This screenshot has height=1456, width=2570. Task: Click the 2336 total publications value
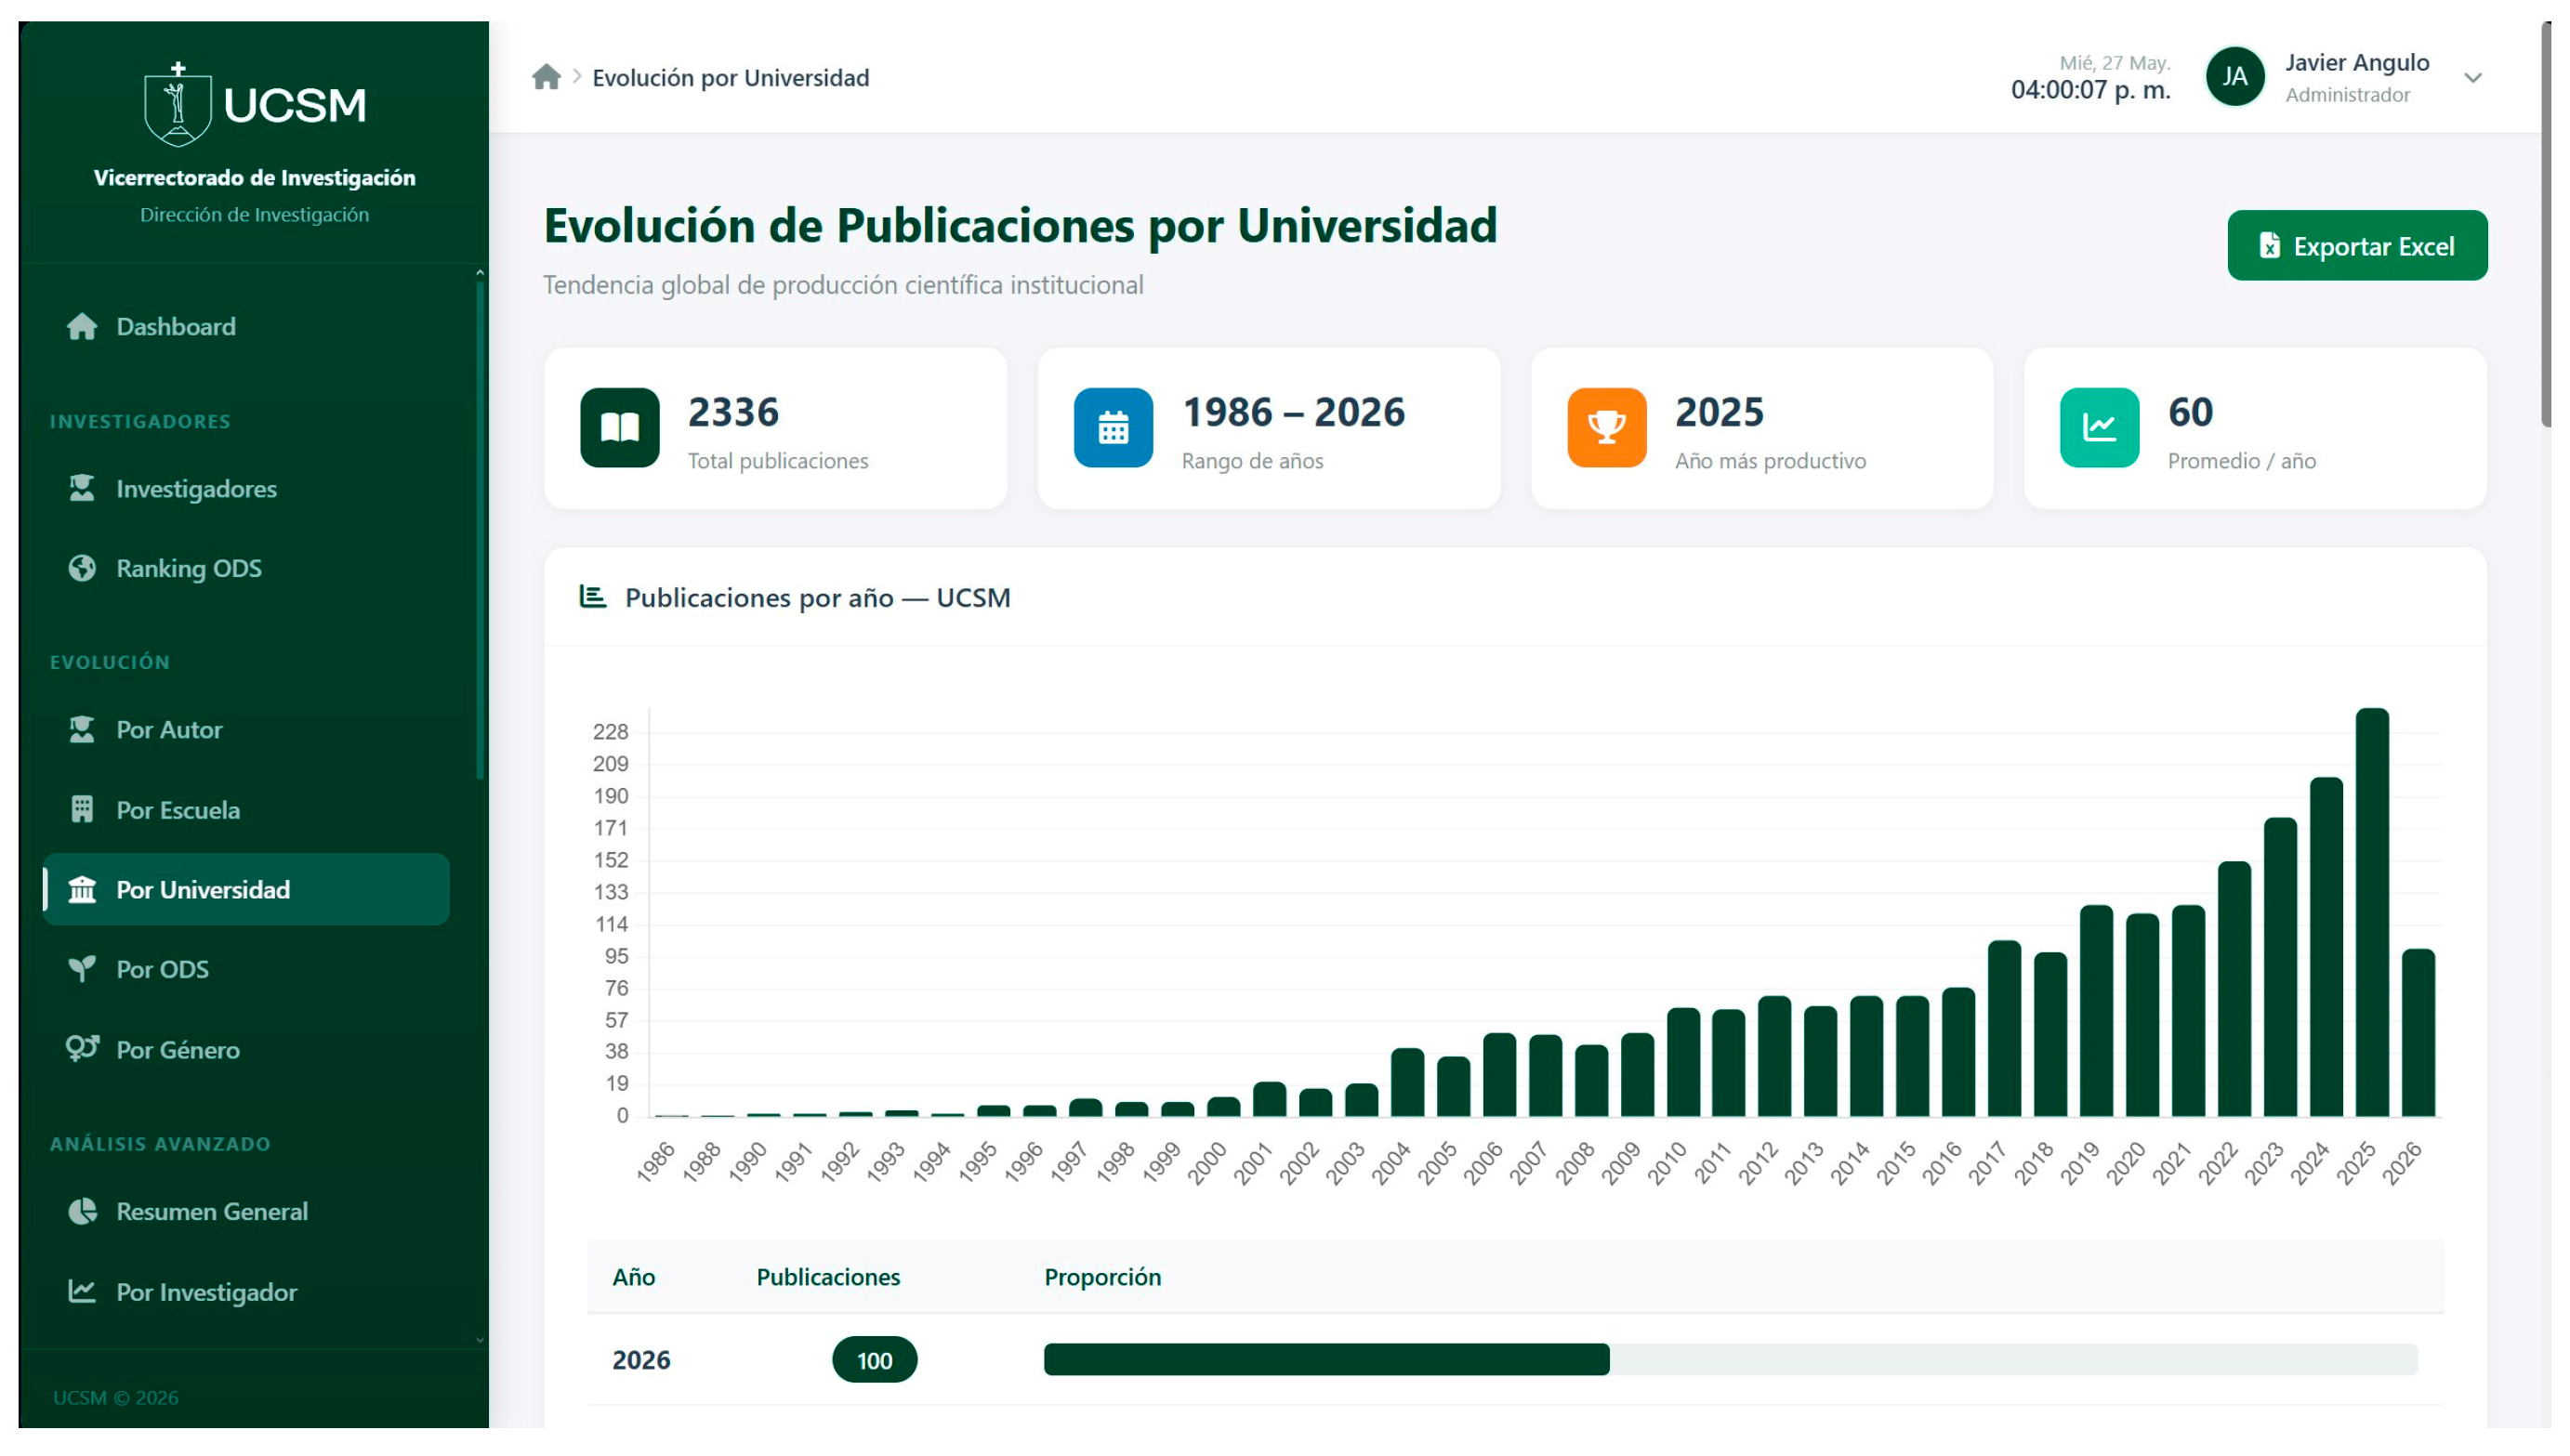pos(733,412)
